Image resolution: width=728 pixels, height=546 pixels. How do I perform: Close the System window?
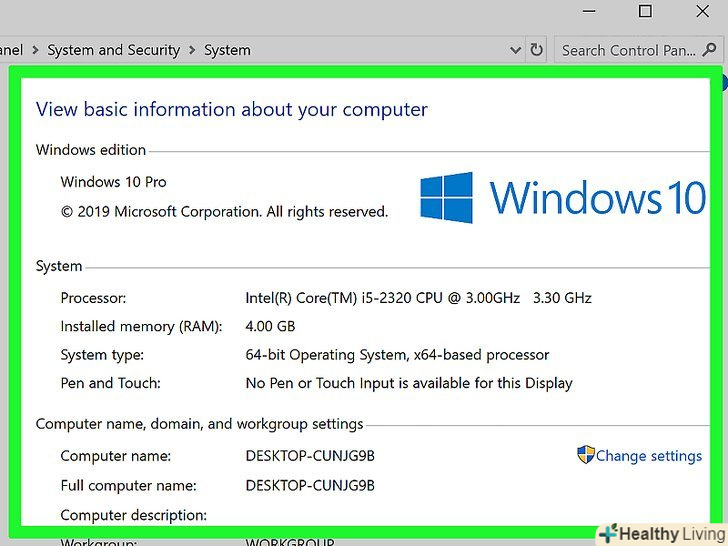tap(703, 11)
